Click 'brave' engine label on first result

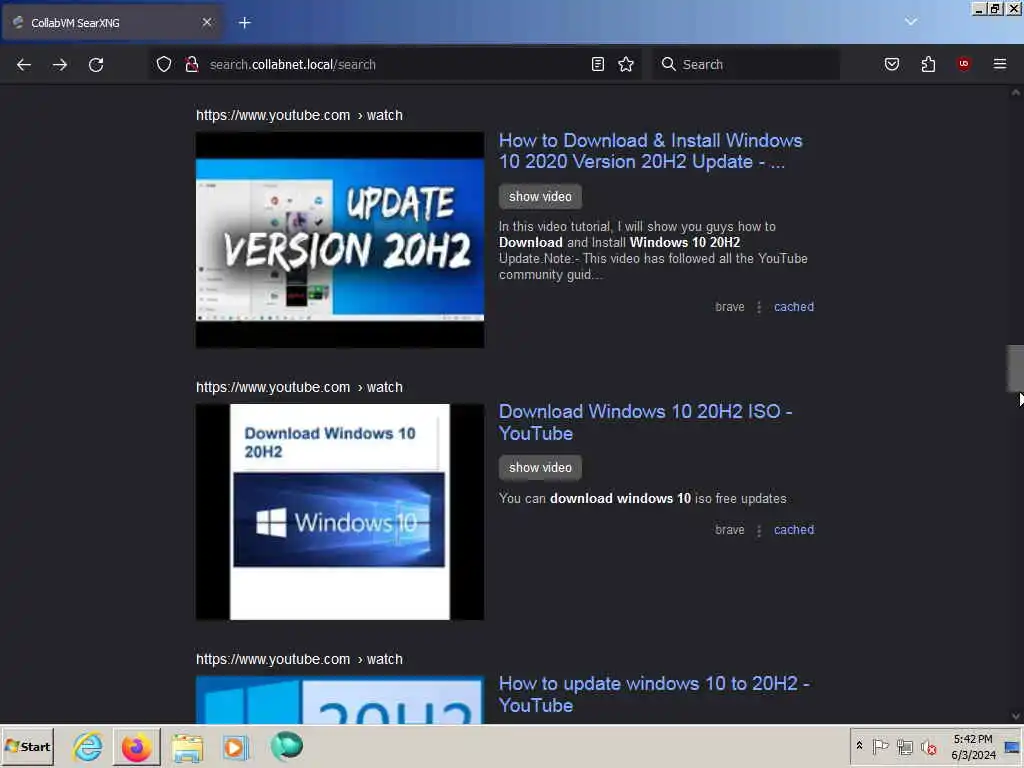[x=729, y=307]
